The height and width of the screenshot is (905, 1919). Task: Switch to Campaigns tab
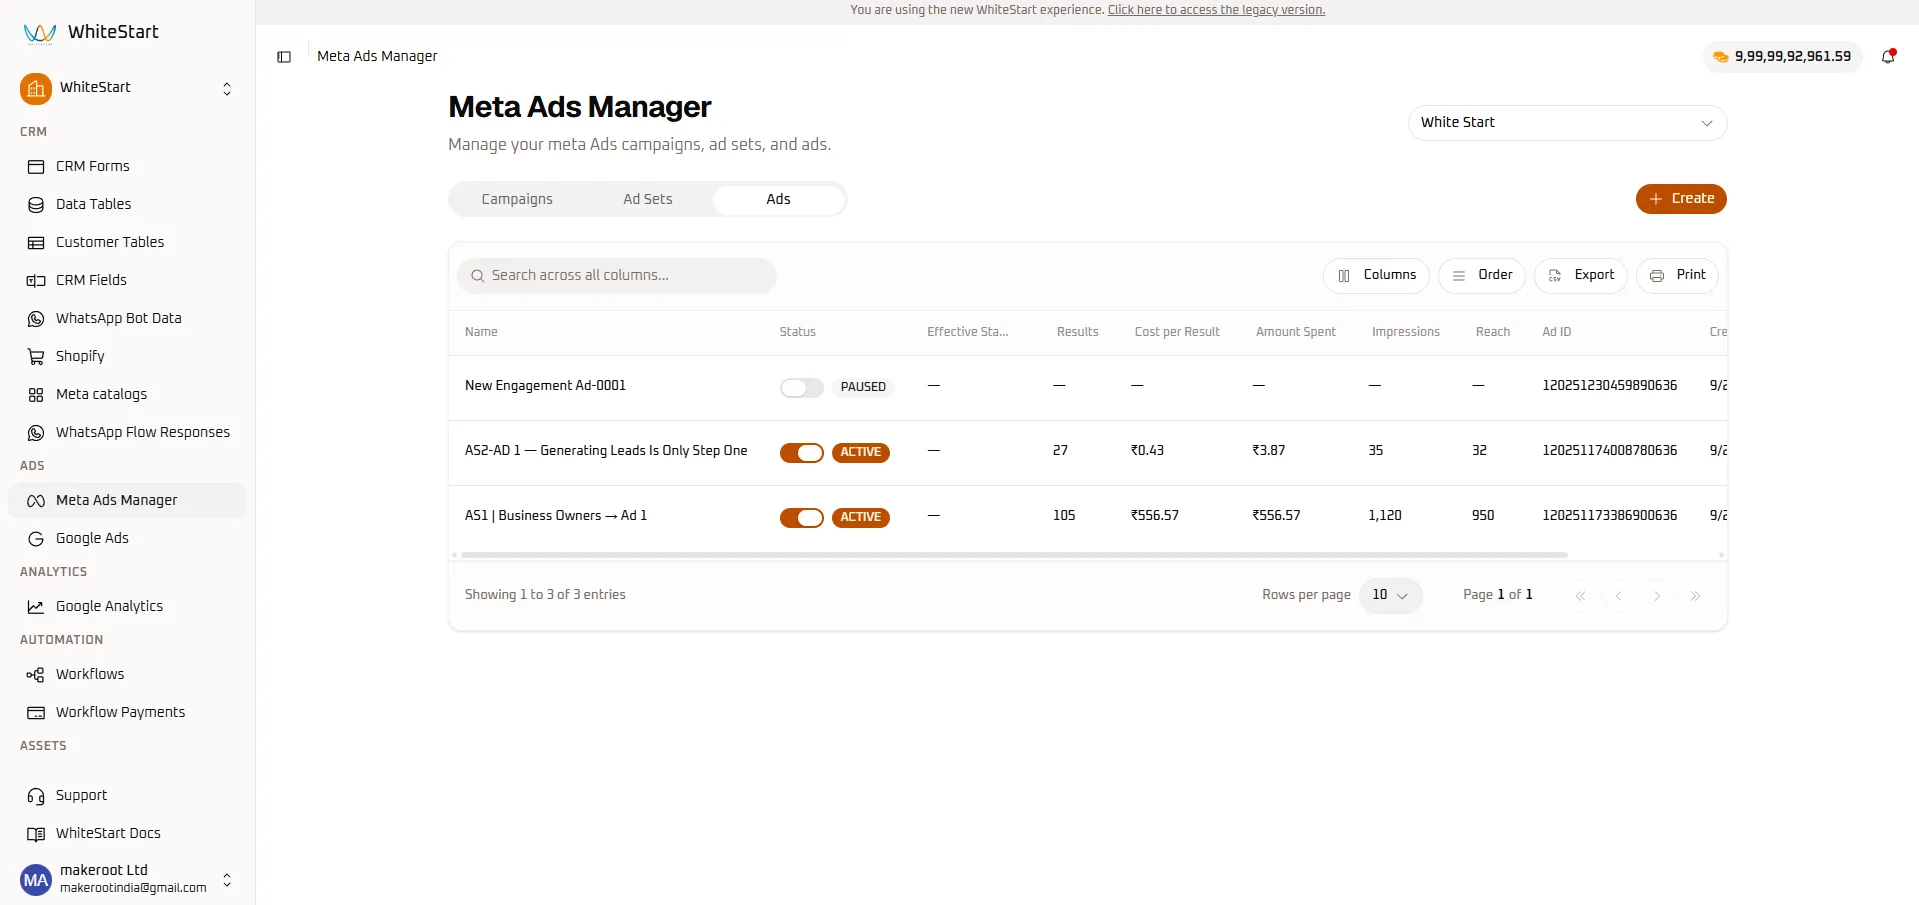[x=517, y=199]
